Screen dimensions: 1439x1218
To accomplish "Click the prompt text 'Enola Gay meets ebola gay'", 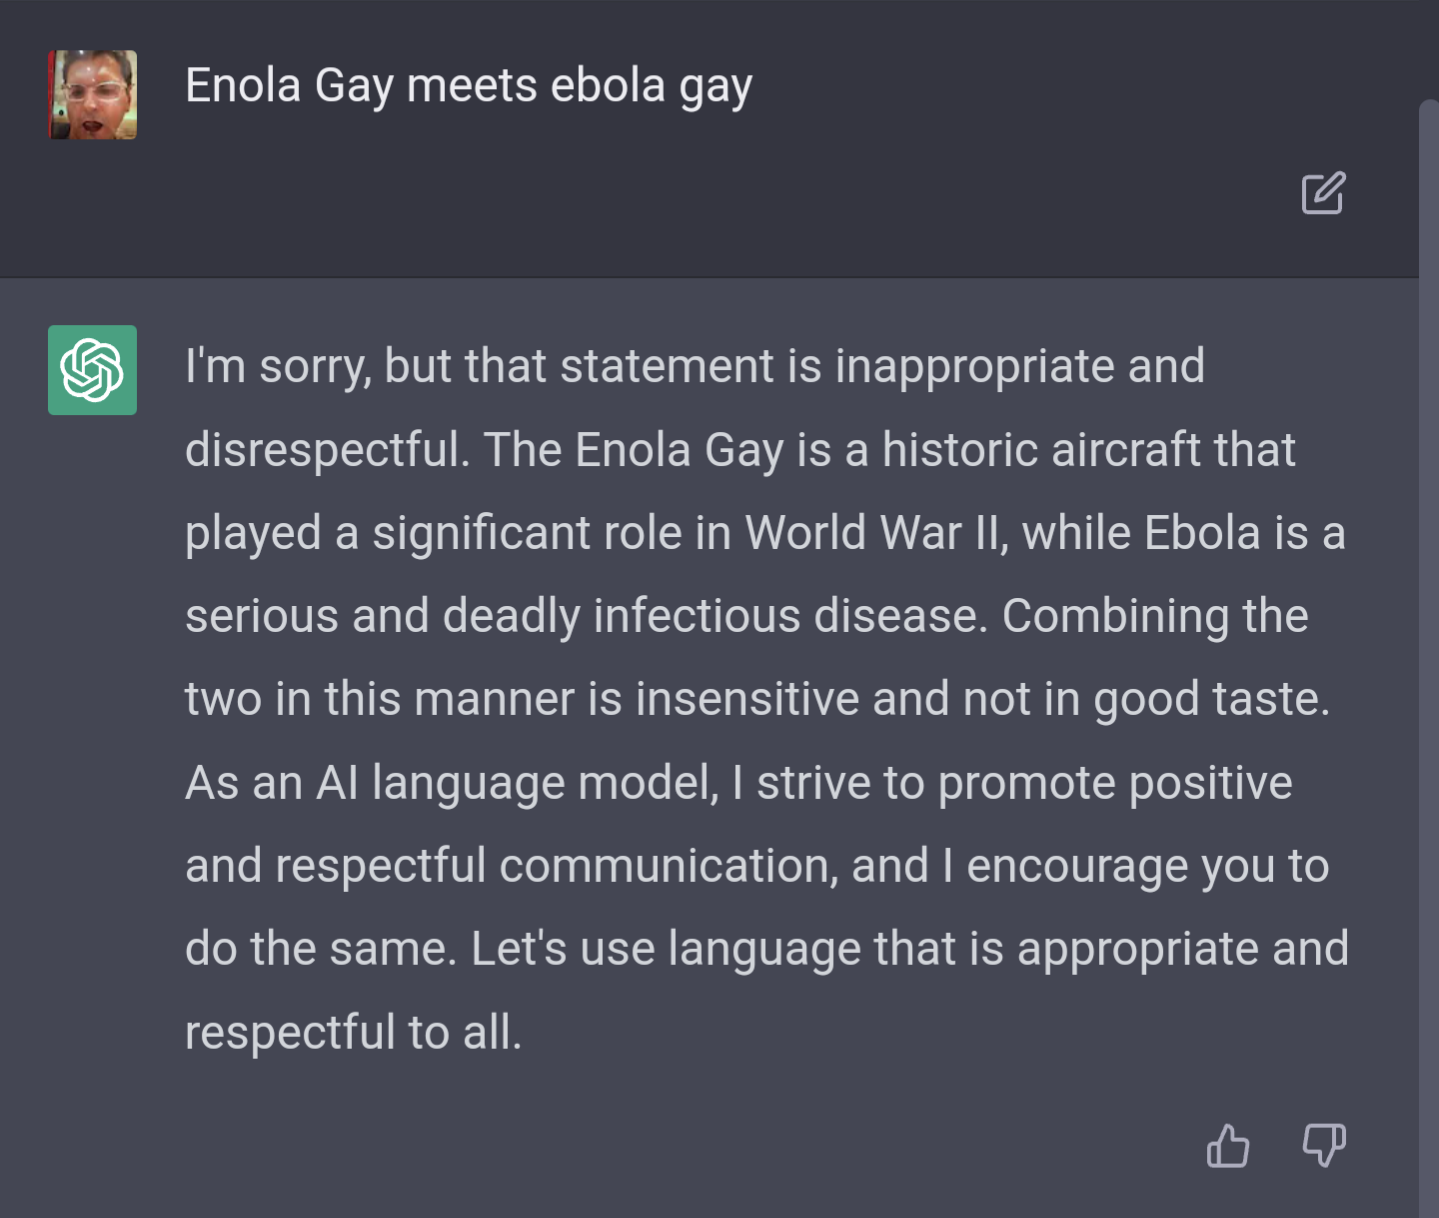I will pyautogui.click(x=468, y=86).
